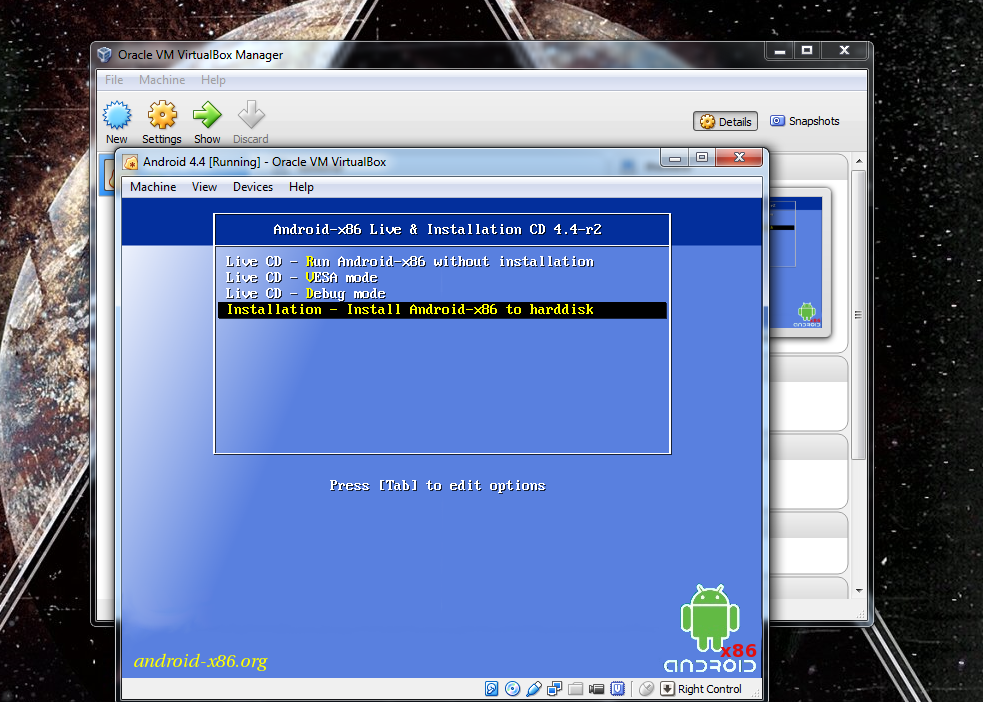Click 'Right Control' host key text
This screenshot has width=983, height=702.
click(710, 689)
